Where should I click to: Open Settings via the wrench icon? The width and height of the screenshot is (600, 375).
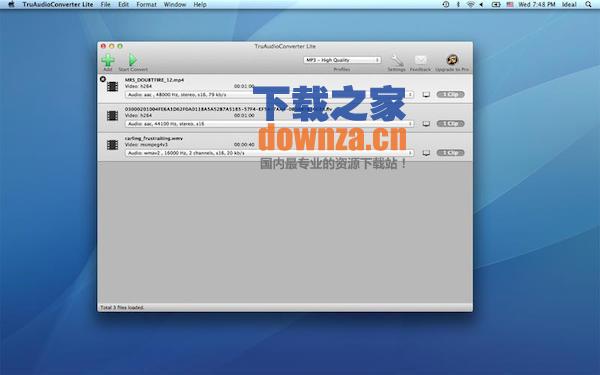(x=397, y=60)
